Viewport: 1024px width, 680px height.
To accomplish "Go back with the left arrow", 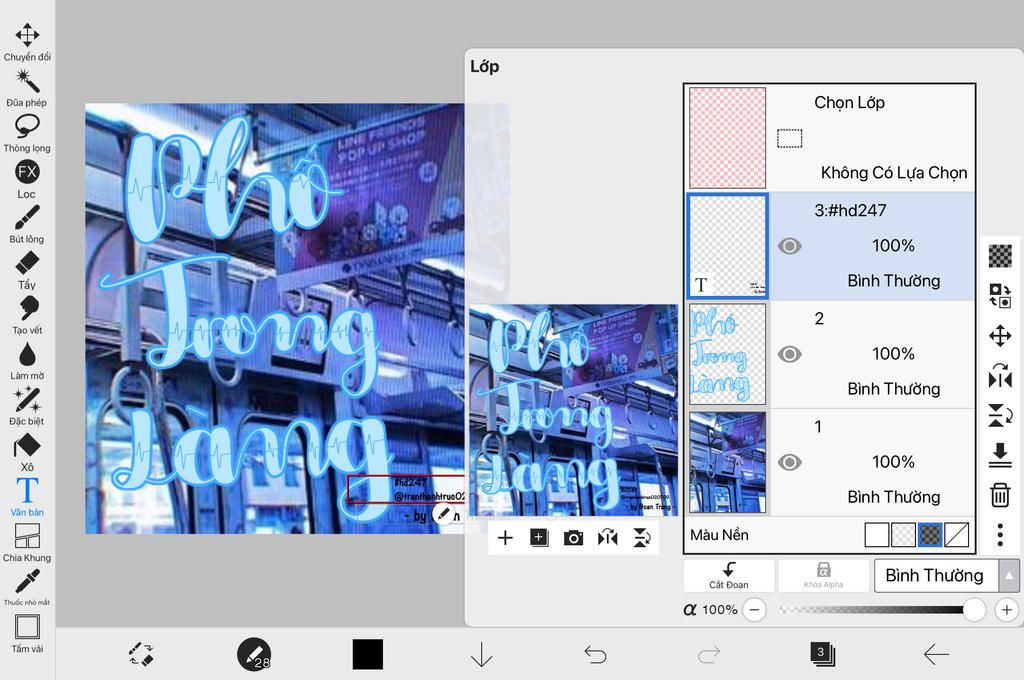I will (936, 654).
